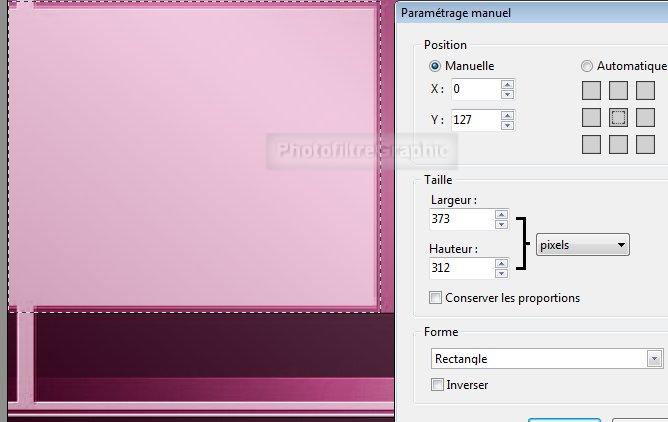Tick the Inverser checkbox

tap(435, 385)
